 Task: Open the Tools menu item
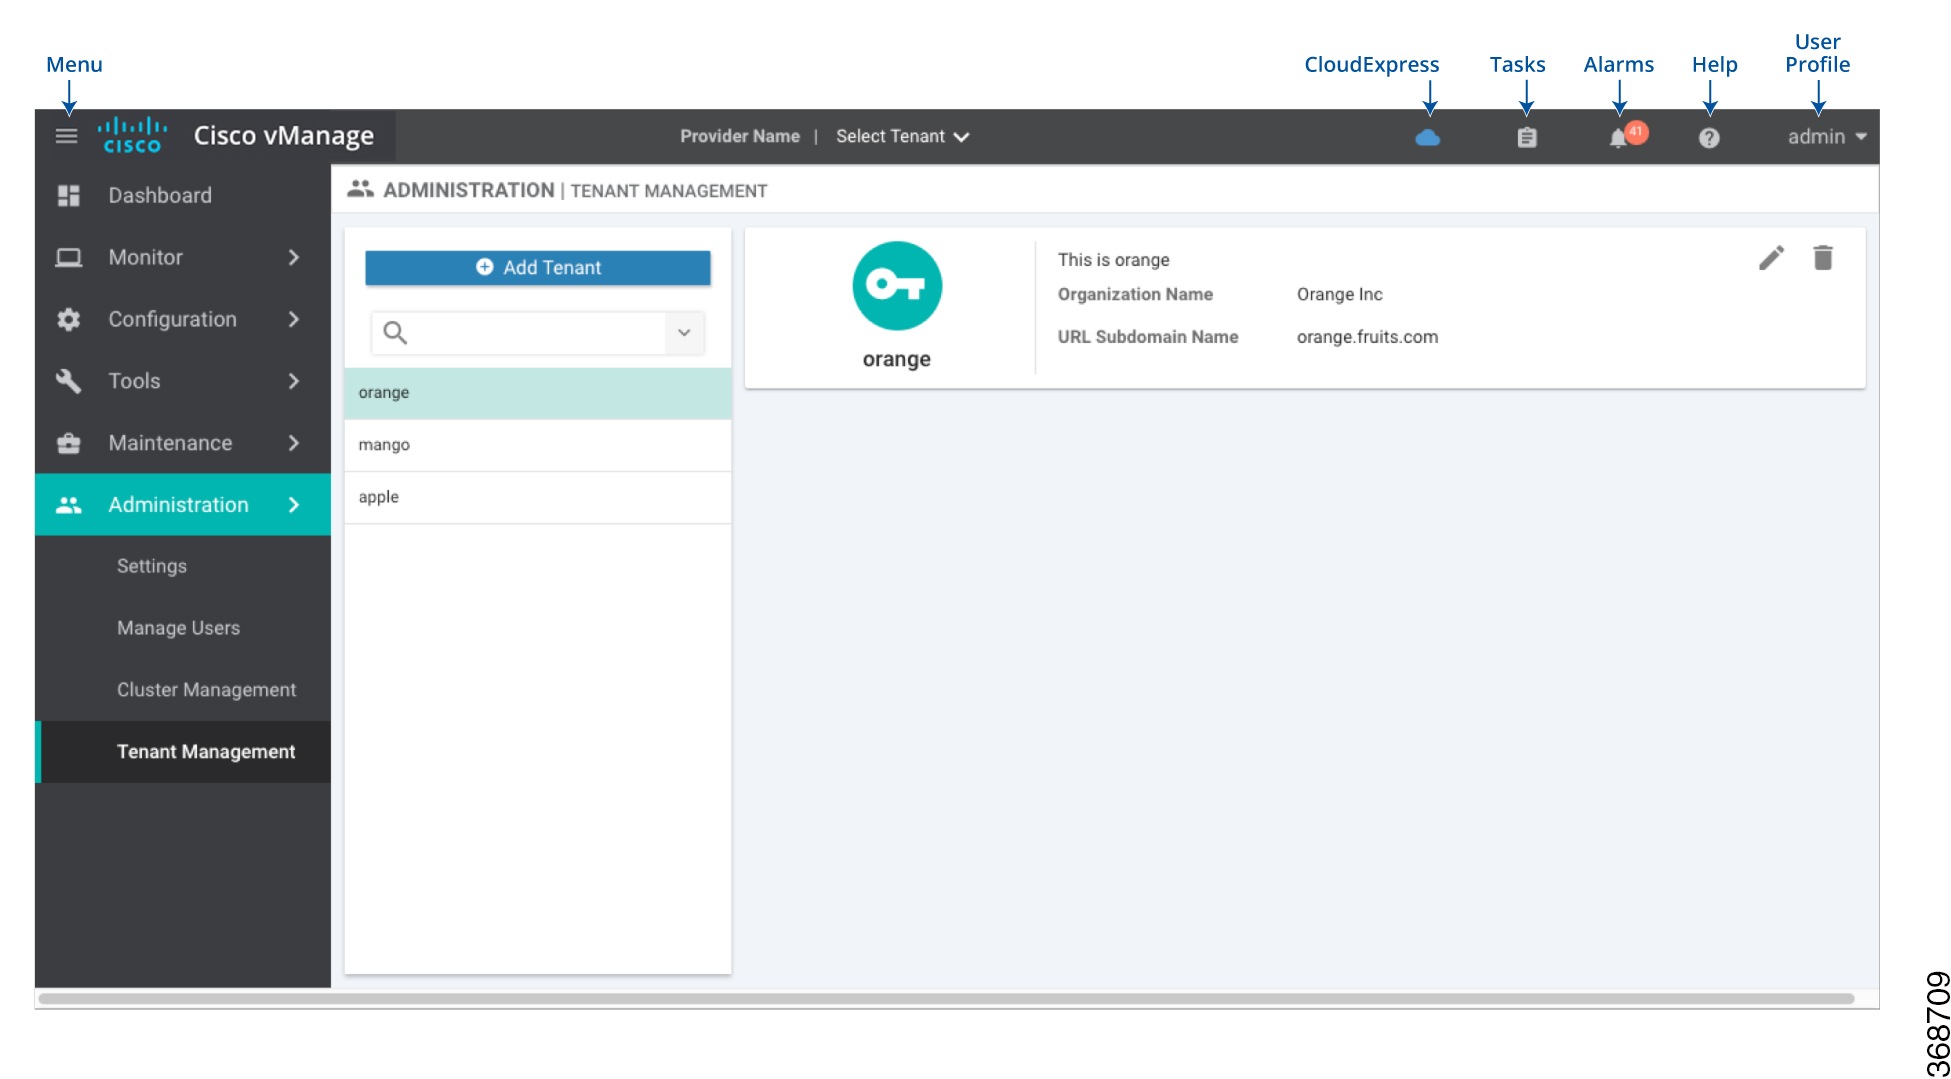(183, 381)
